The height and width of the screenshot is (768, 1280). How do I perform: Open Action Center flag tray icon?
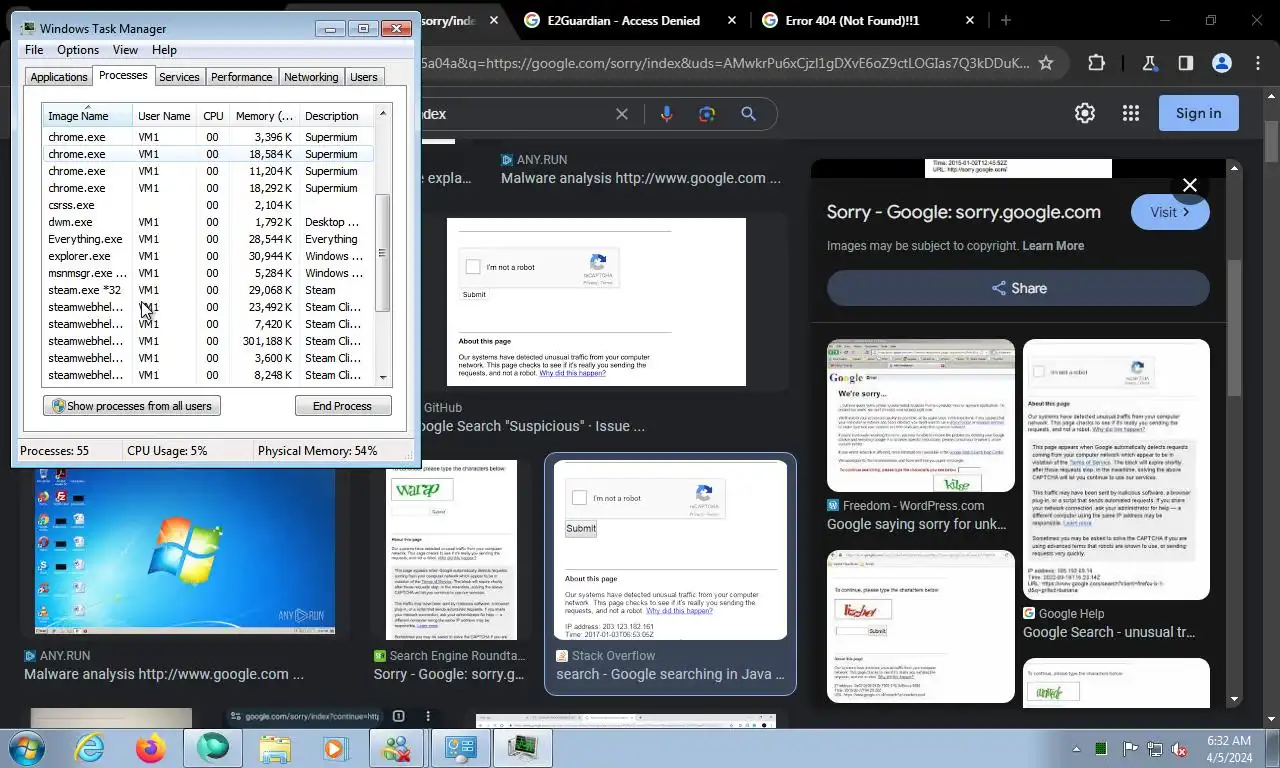coord(1130,748)
